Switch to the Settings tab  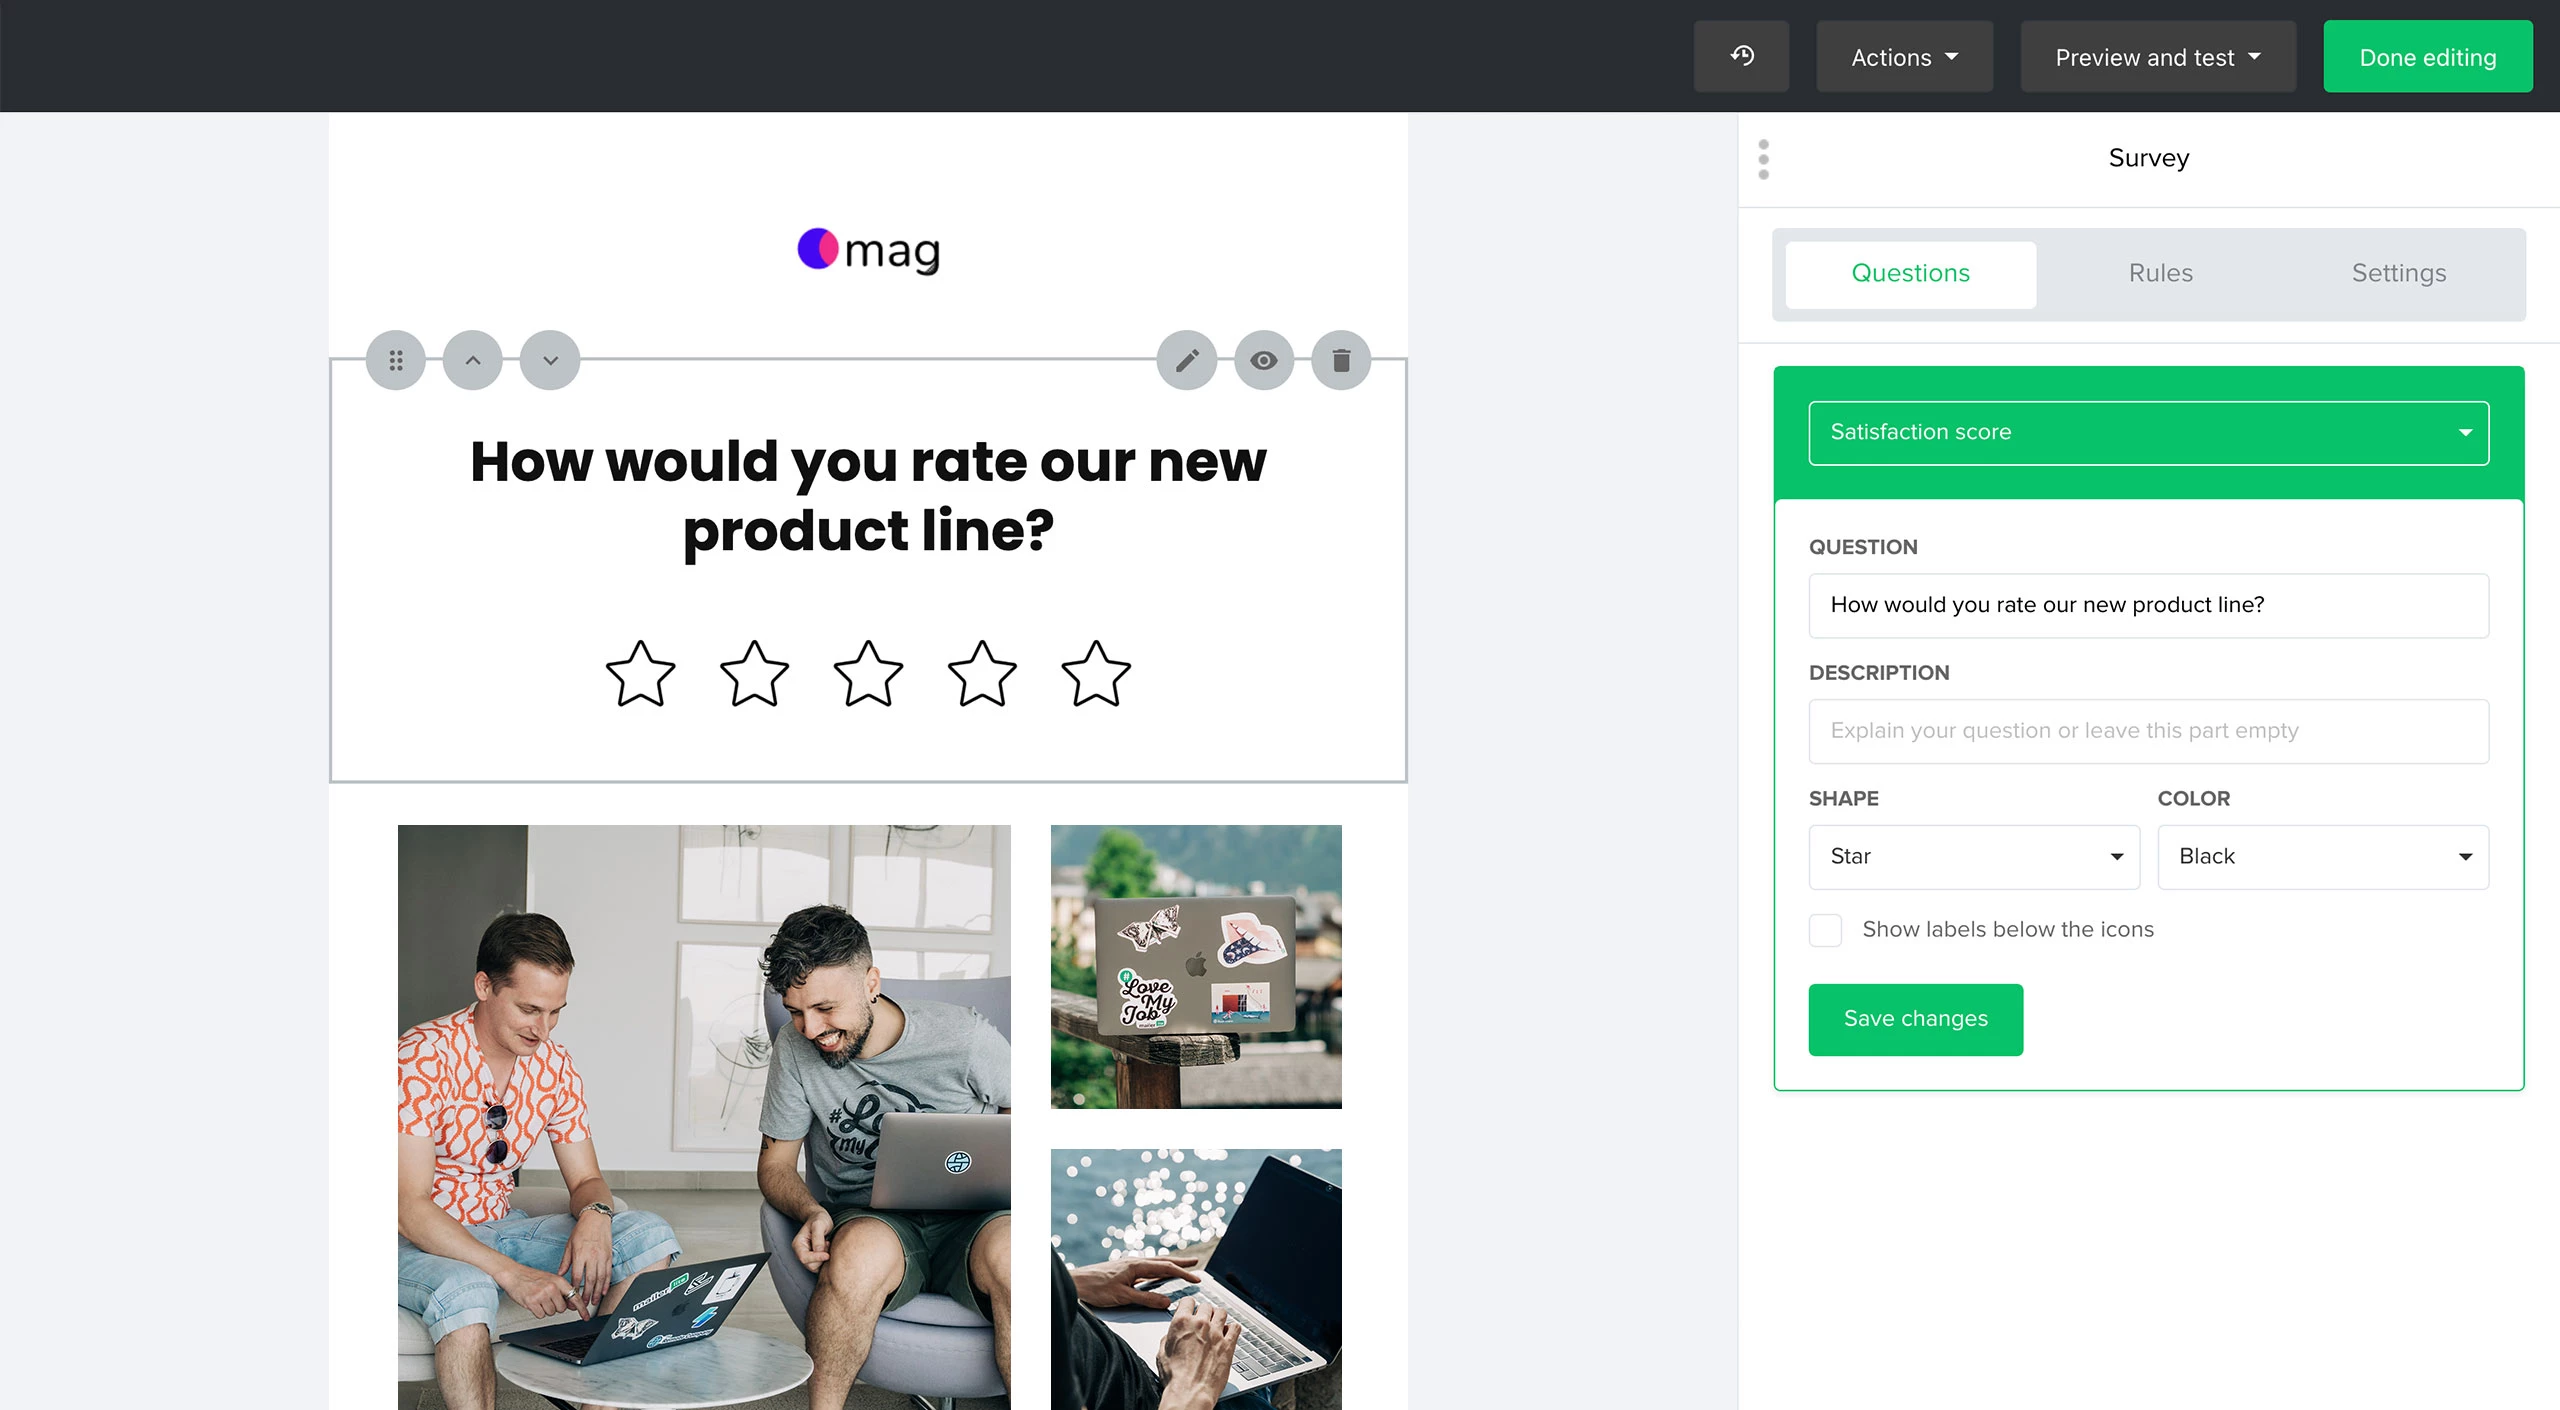point(2398,274)
